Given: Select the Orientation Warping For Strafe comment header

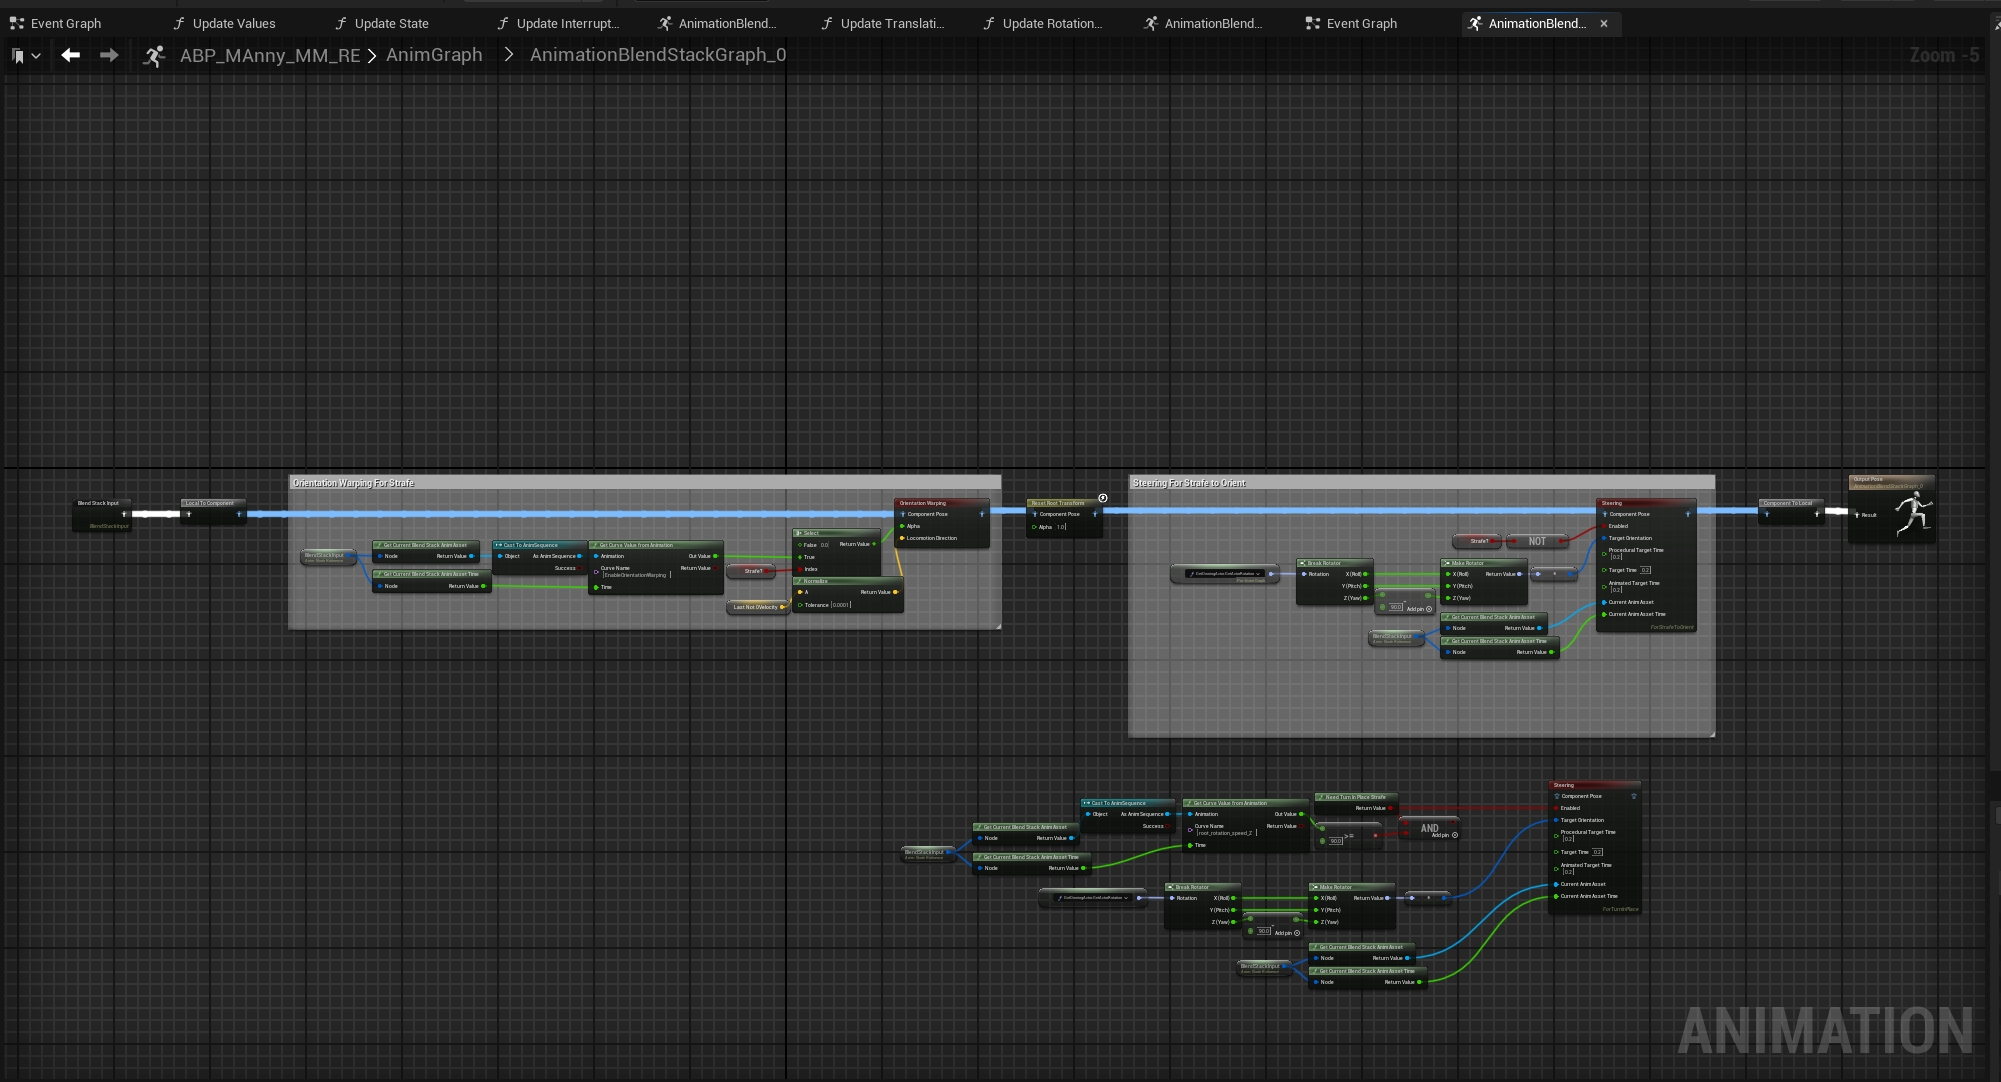Looking at the screenshot, I should 645,483.
